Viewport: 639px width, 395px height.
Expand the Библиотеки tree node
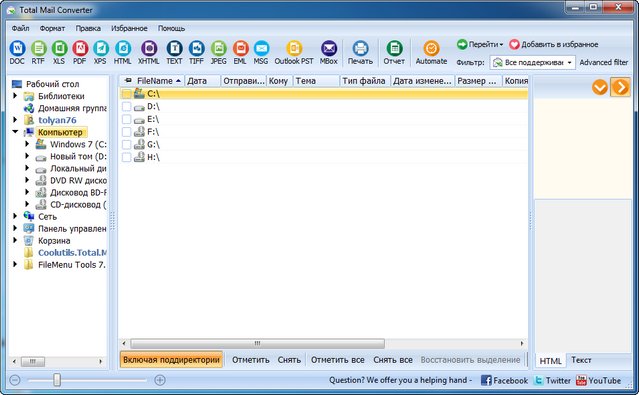coord(15,96)
